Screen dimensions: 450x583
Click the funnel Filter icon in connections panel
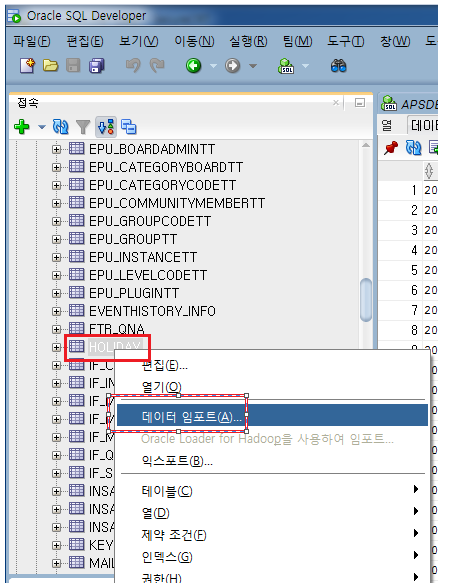click(83, 127)
